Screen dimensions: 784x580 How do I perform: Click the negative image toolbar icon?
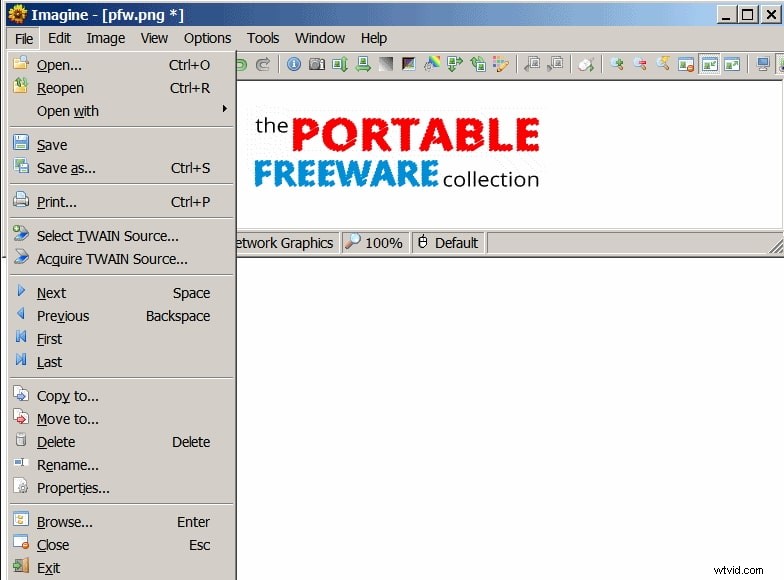coord(408,64)
